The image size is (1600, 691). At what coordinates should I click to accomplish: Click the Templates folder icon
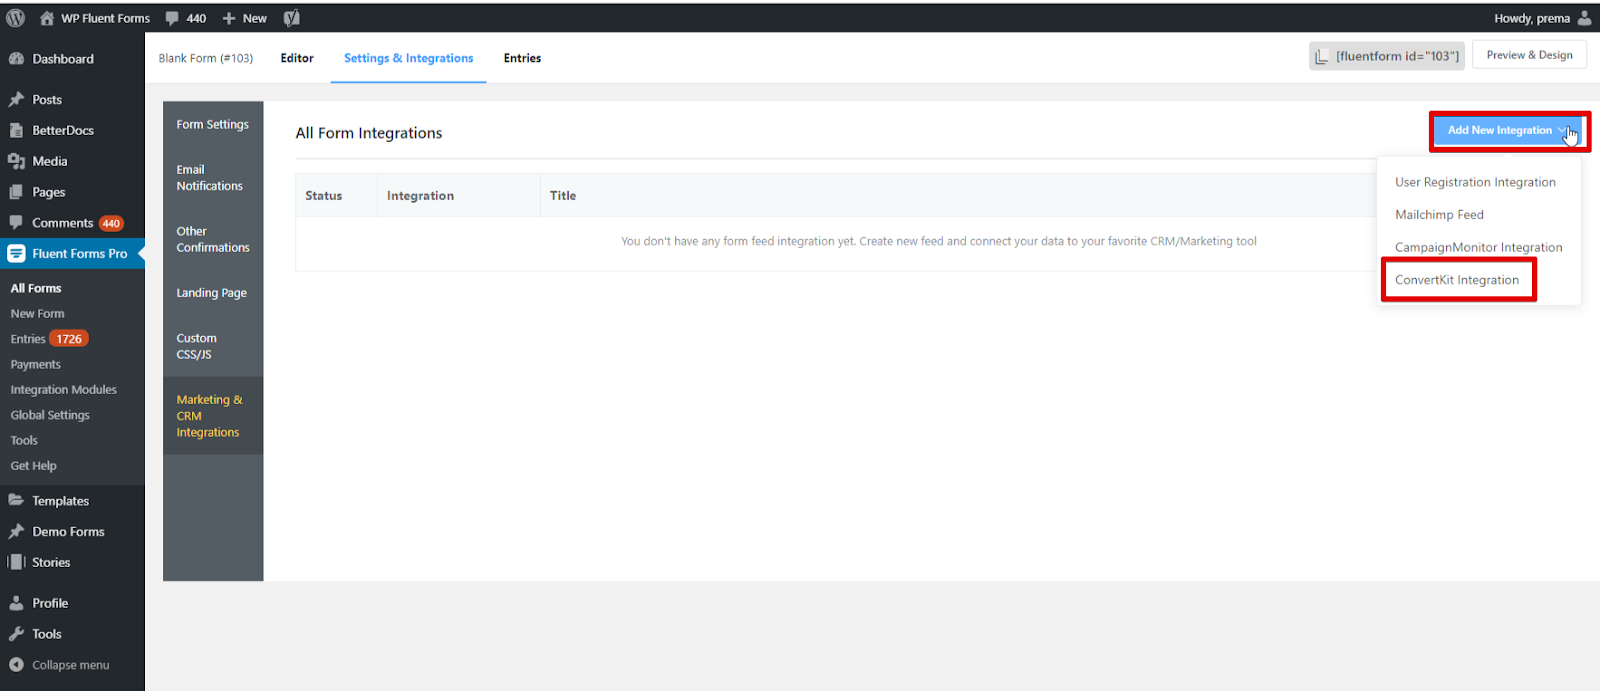(16, 501)
